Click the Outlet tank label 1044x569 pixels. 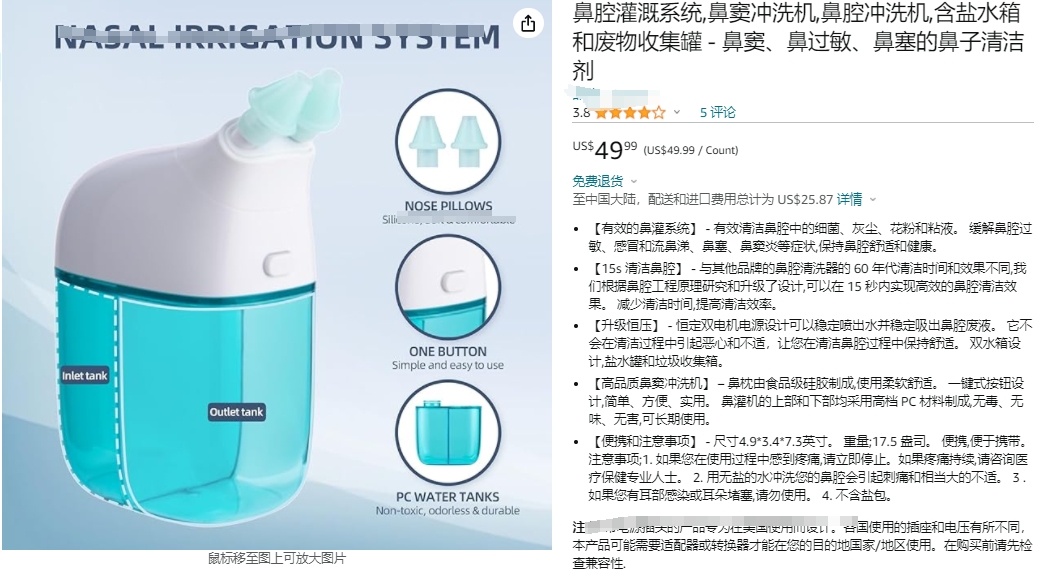236,412
